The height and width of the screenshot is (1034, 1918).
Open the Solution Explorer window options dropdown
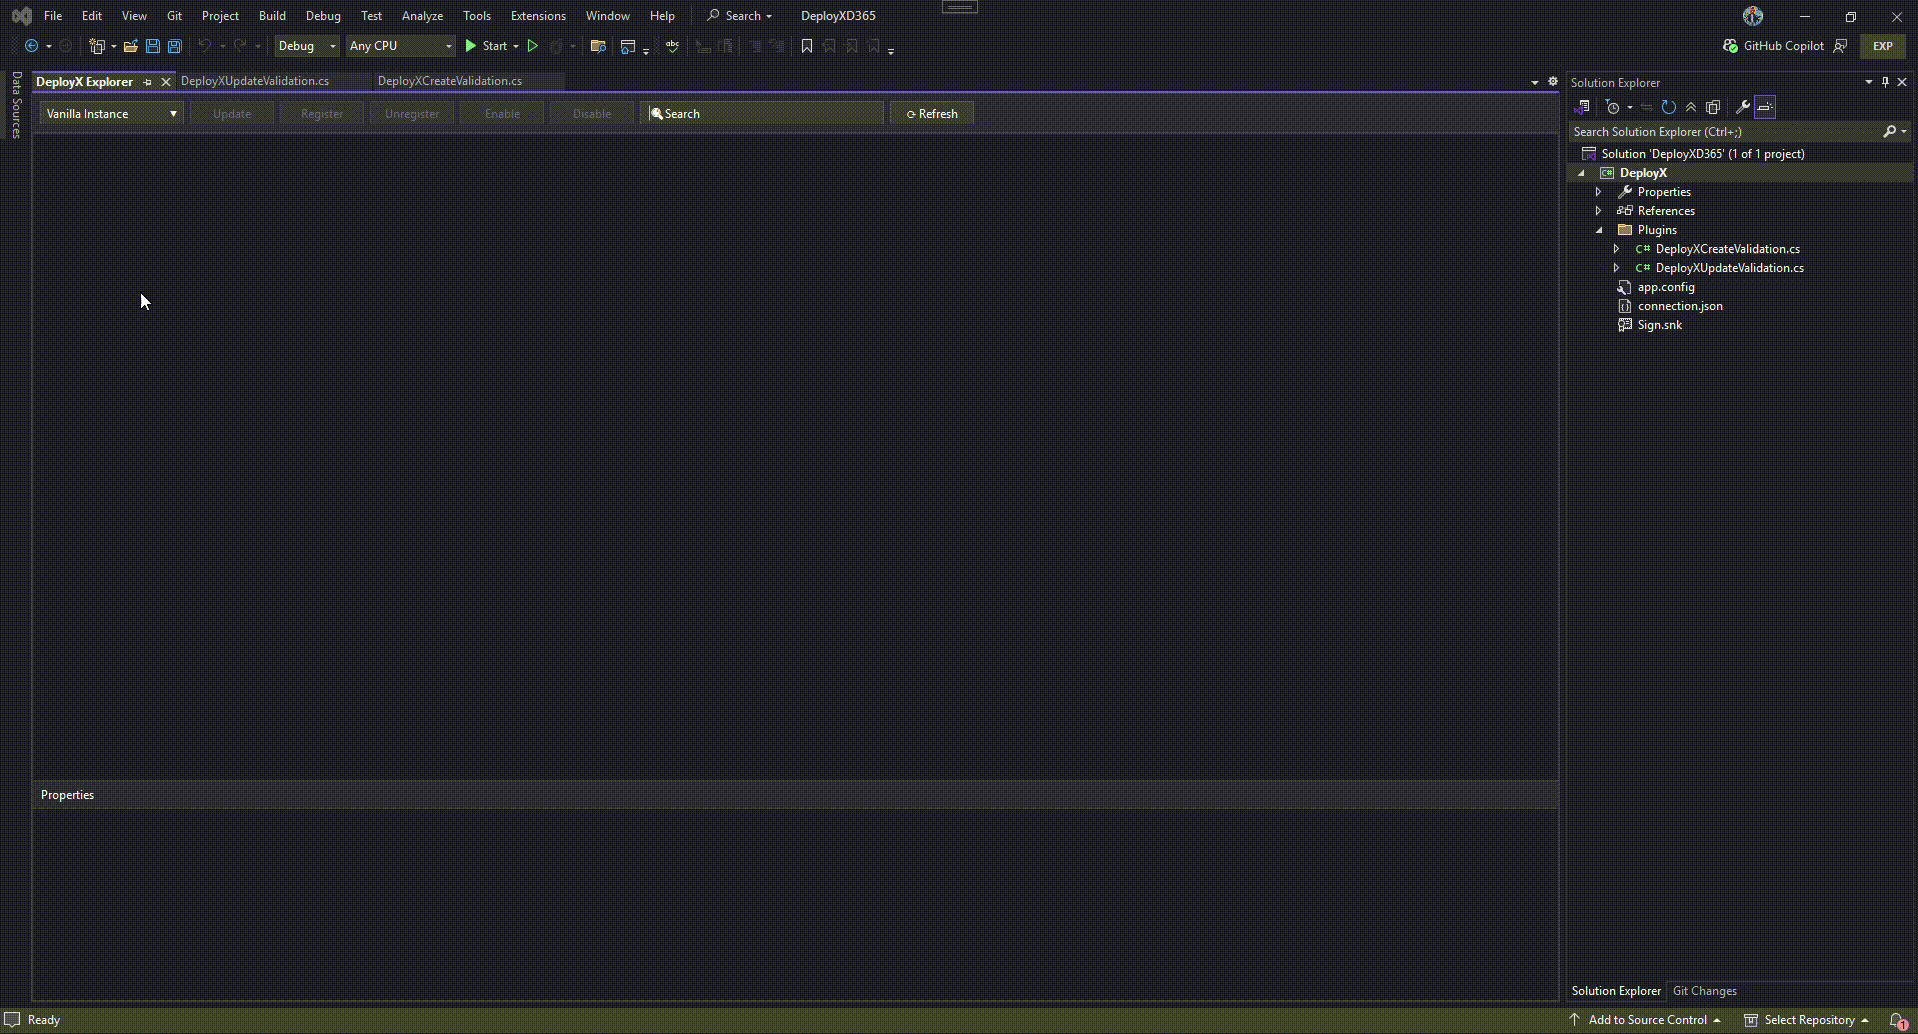coord(1868,82)
